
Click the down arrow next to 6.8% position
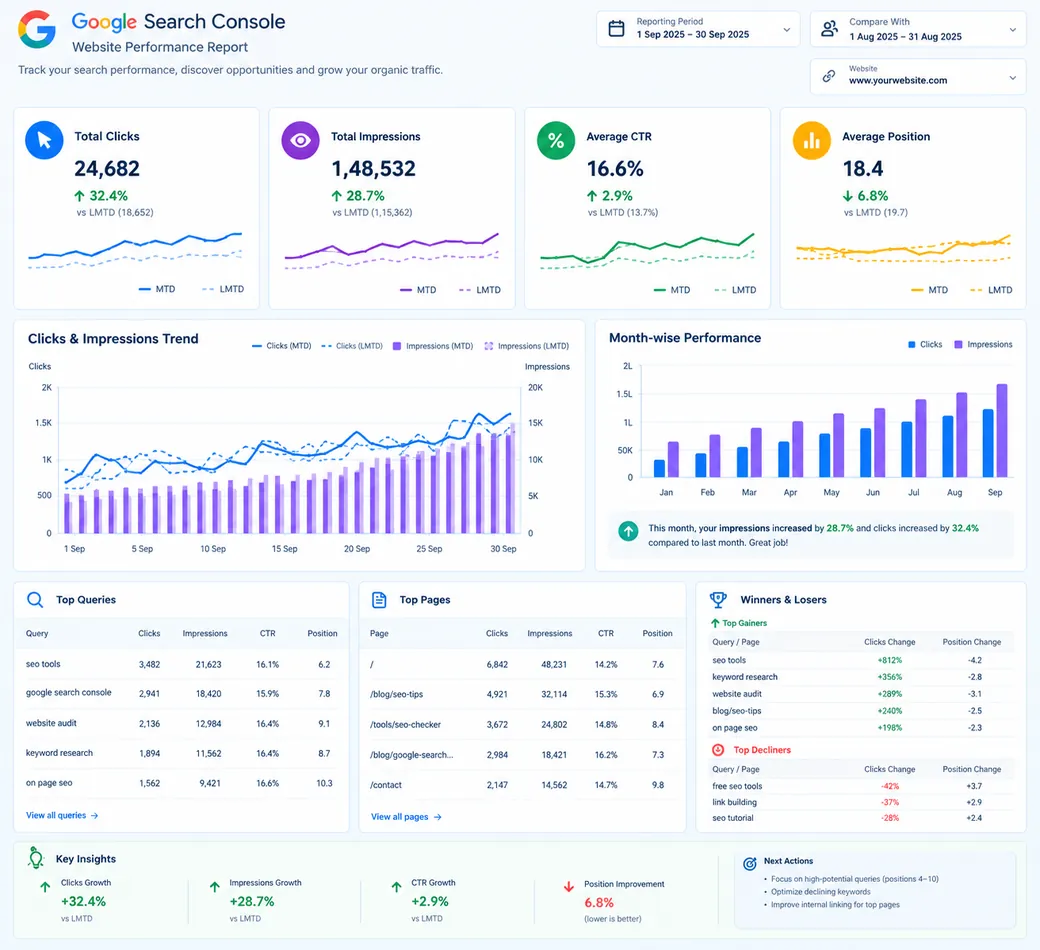[848, 196]
